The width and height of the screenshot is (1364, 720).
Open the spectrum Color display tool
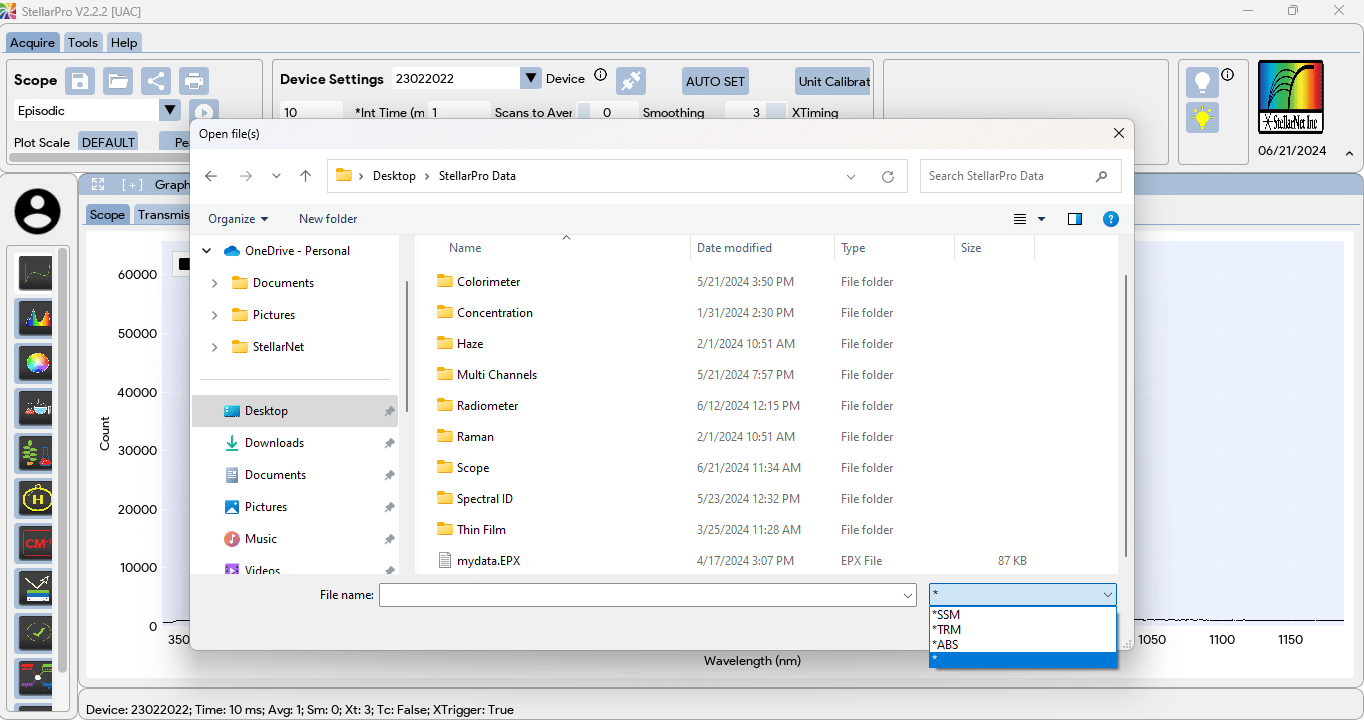pos(34,318)
